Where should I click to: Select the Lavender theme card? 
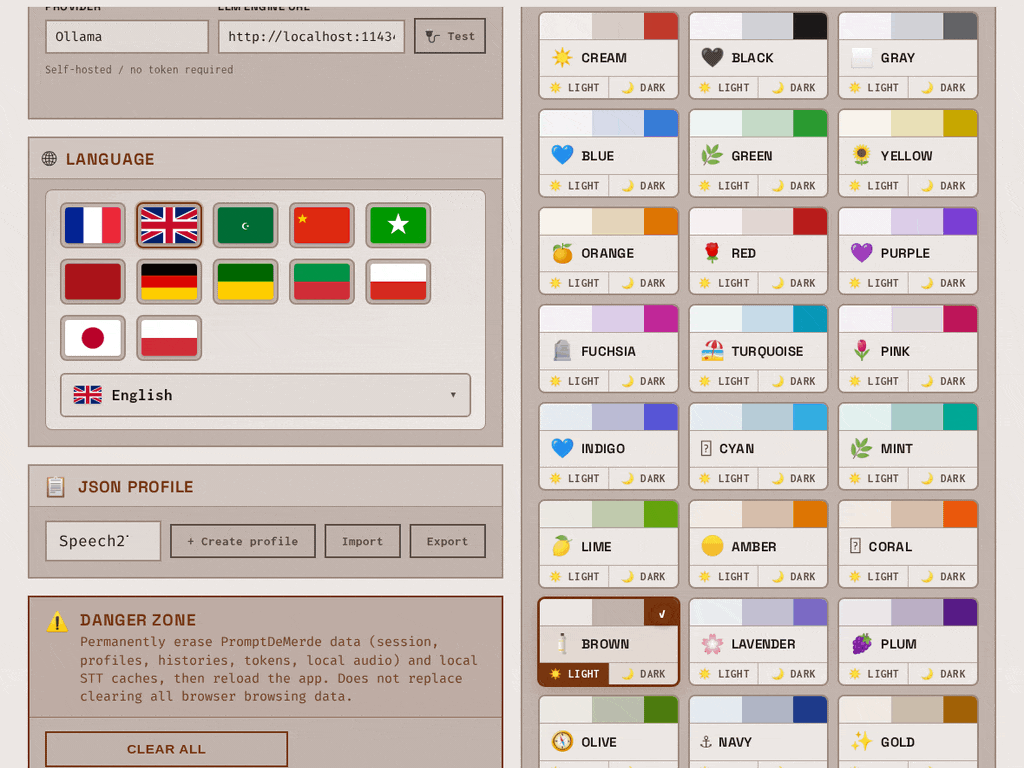pyautogui.click(x=758, y=641)
